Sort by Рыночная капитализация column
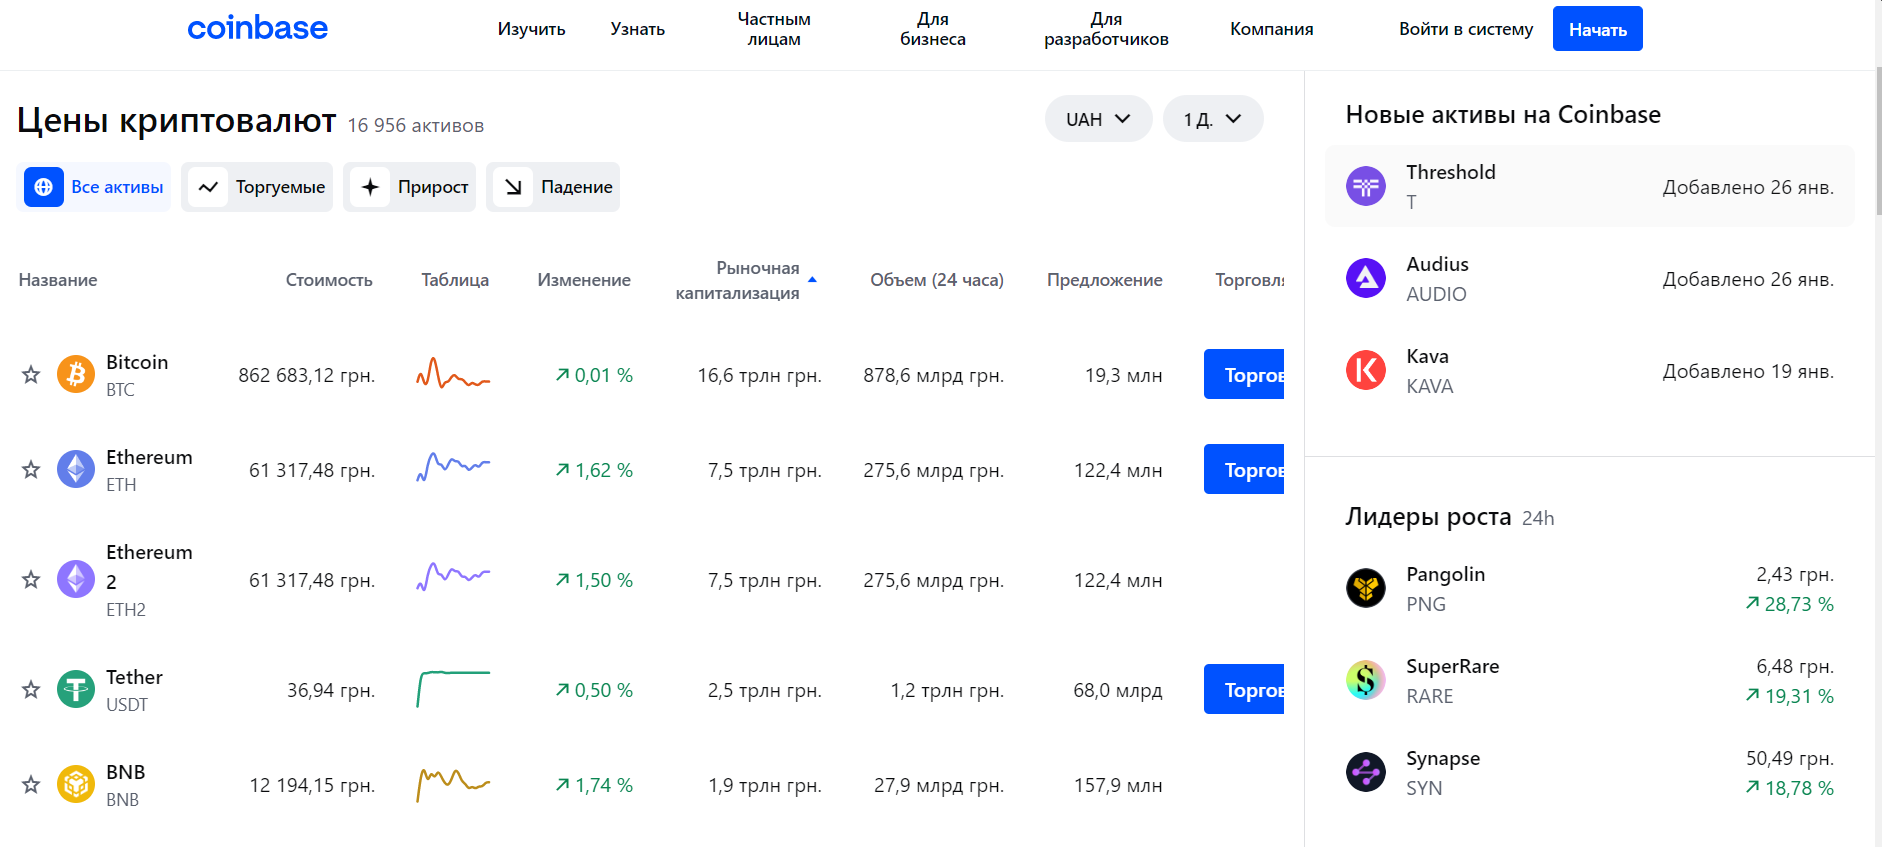The width and height of the screenshot is (1882, 847). (746, 280)
